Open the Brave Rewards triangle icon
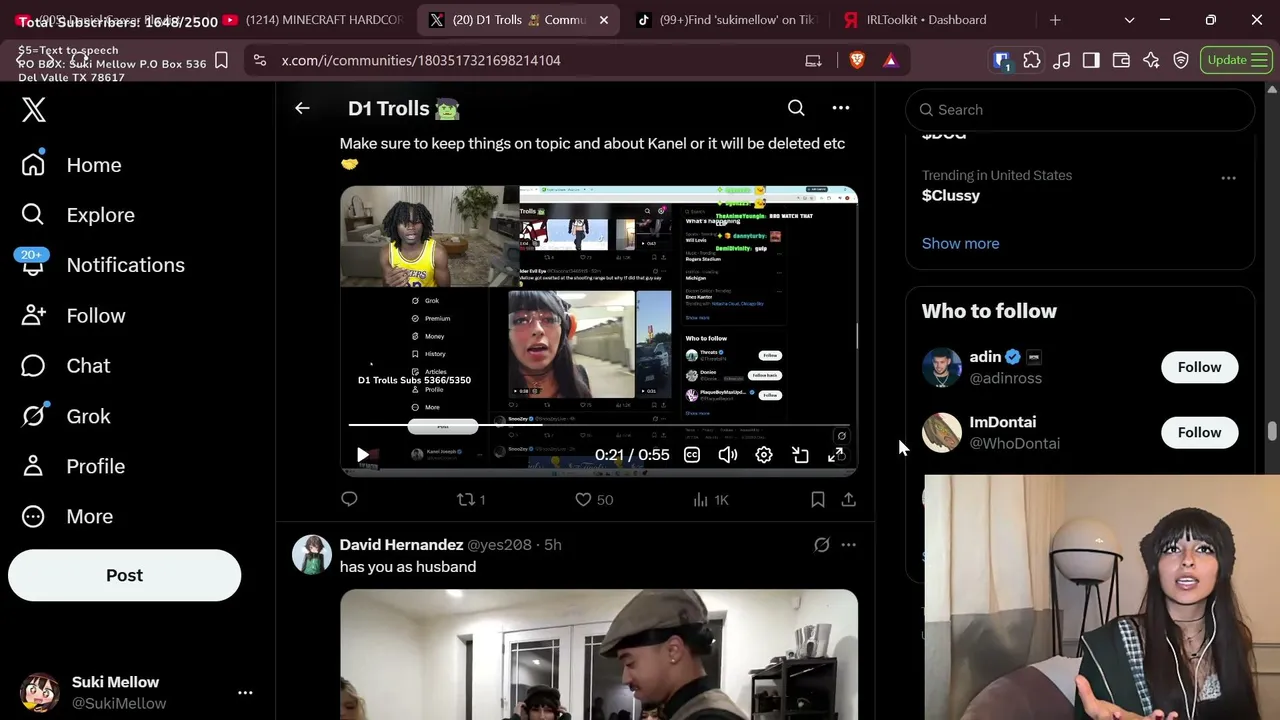The image size is (1280, 720). pyautogui.click(x=890, y=60)
